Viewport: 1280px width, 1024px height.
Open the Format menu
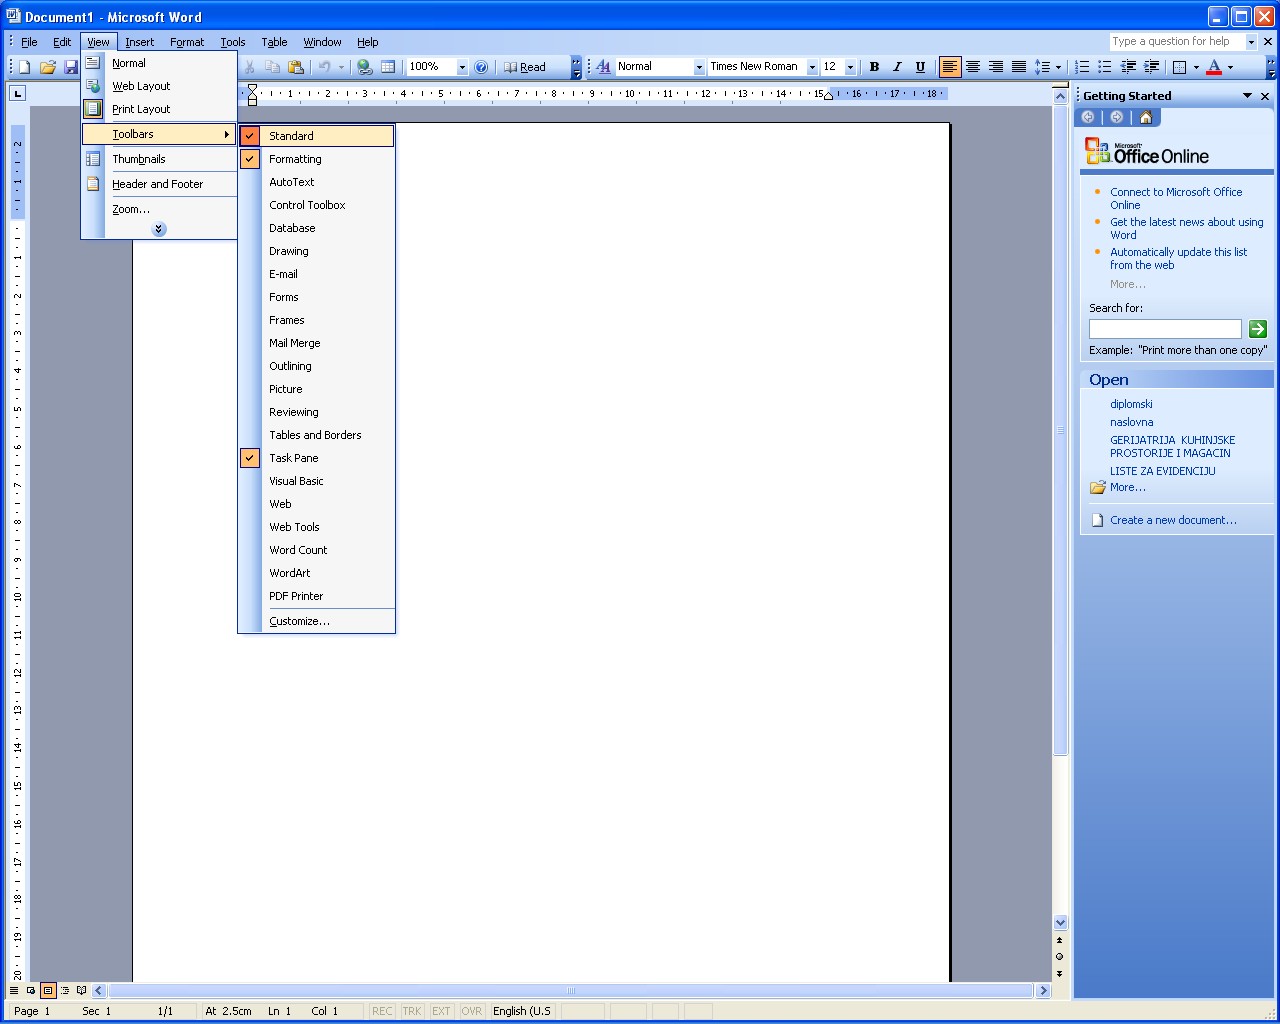(x=187, y=42)
